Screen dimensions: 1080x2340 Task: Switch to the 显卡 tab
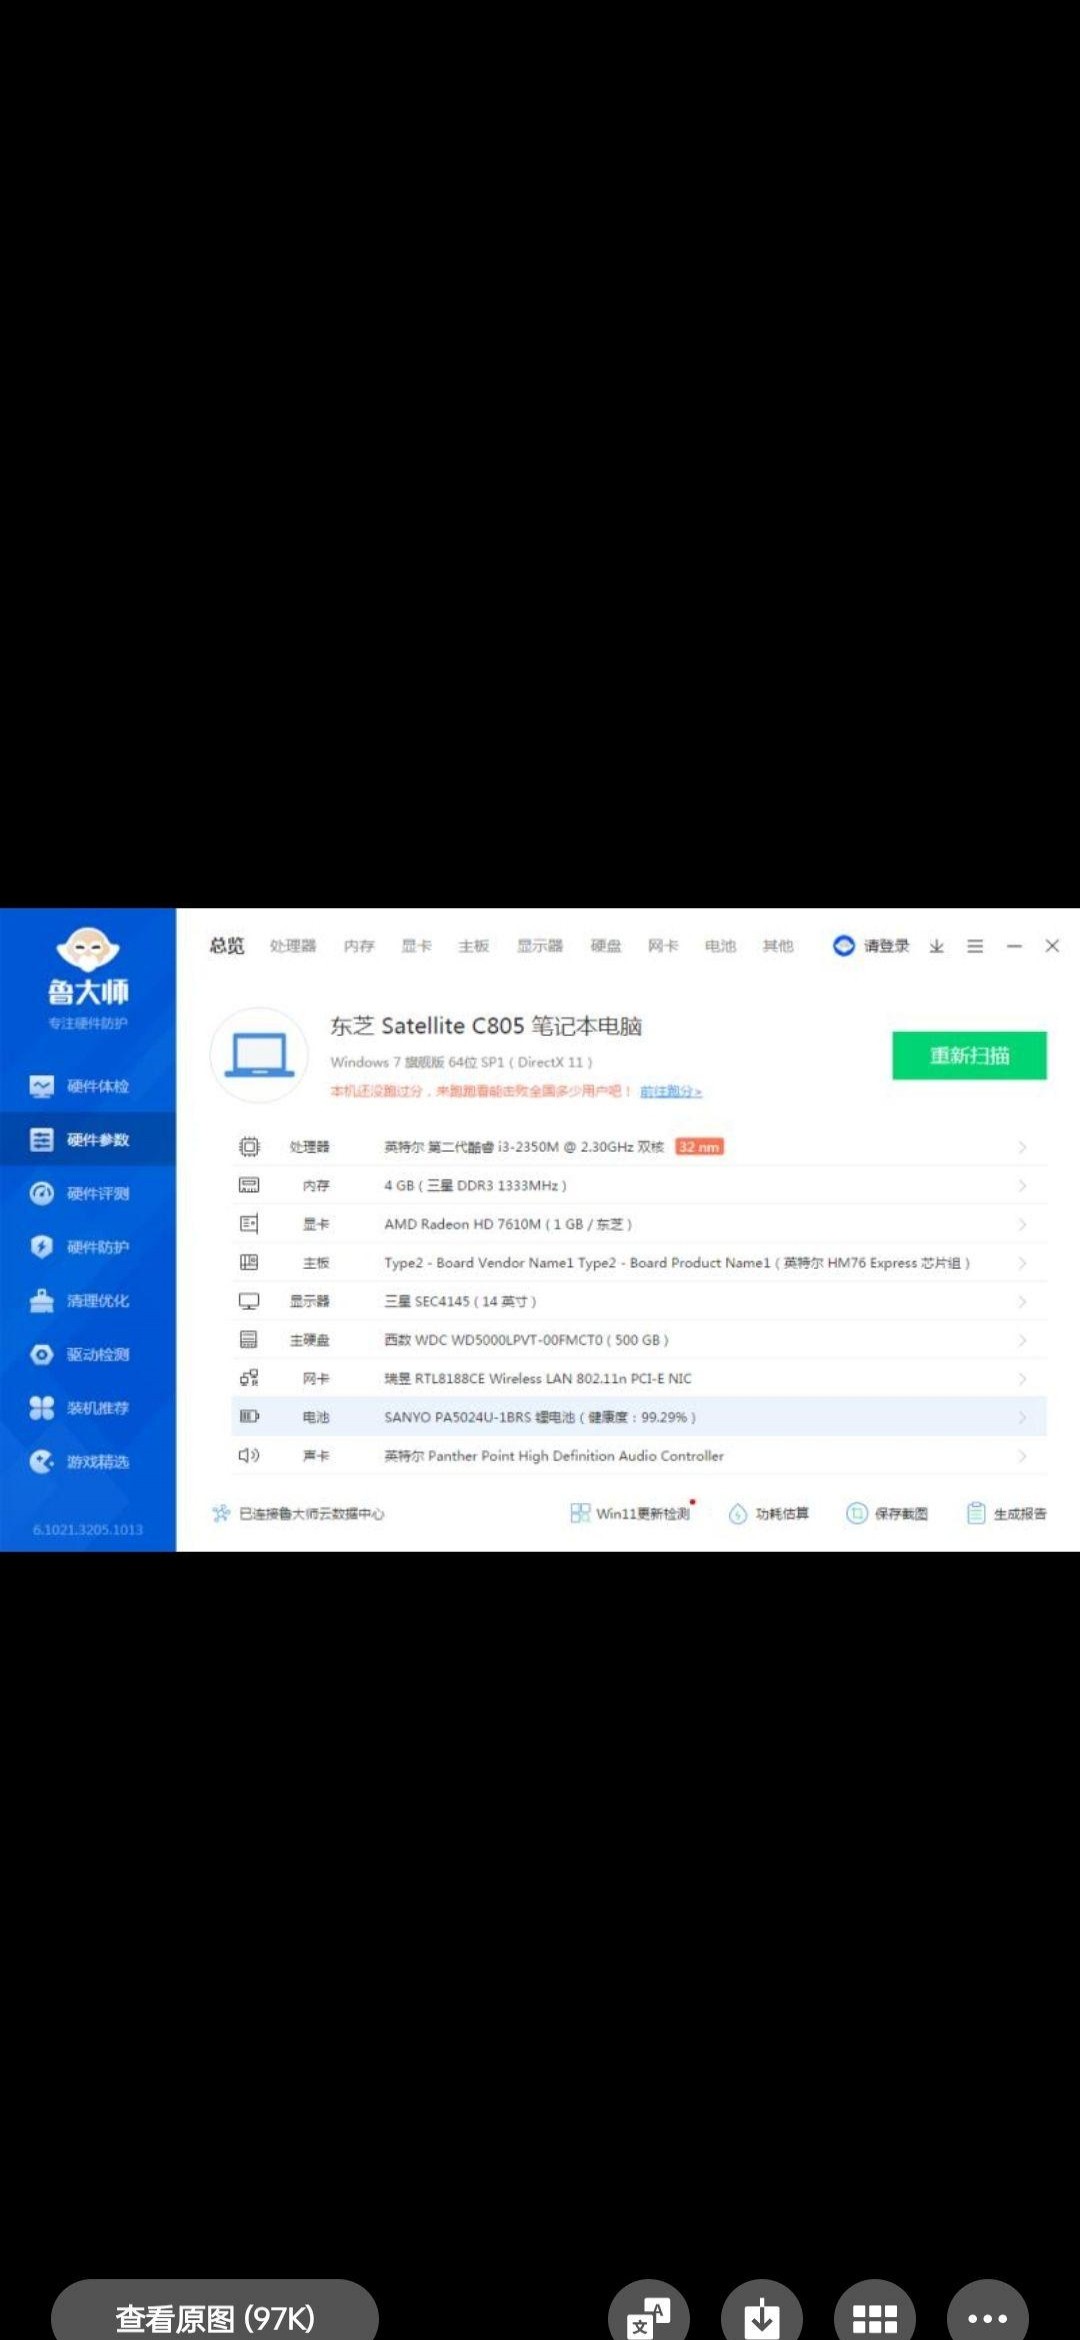416,946
